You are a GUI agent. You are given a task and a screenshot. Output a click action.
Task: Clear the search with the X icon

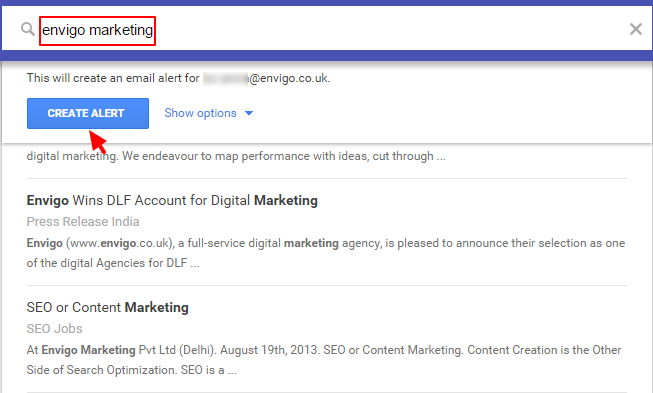coord(636,29)
